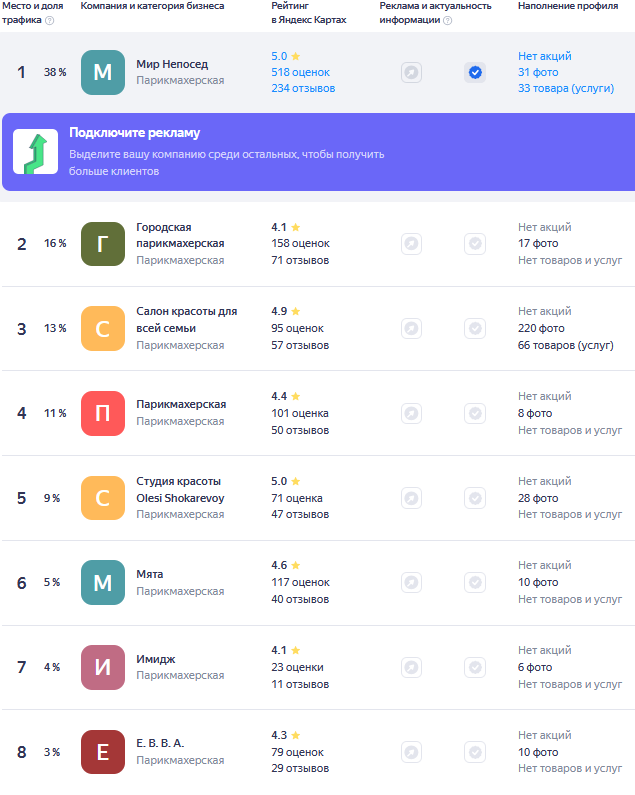The image size is (635, 795).
Task: Click the dark red 'Е' avatar of Е. В. В. А.
Action: [x=103, y=751]
